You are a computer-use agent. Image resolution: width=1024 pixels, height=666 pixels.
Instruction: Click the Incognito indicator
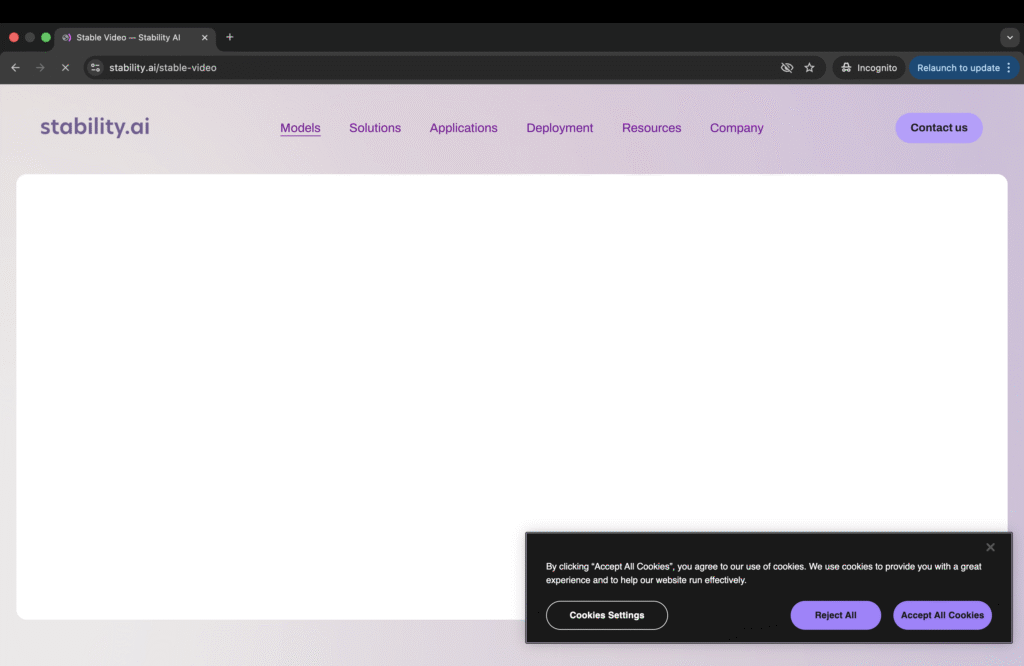point(868,68)
